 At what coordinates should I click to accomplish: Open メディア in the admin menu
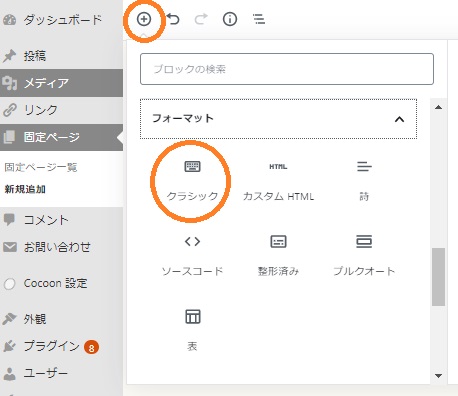[61, 83]
